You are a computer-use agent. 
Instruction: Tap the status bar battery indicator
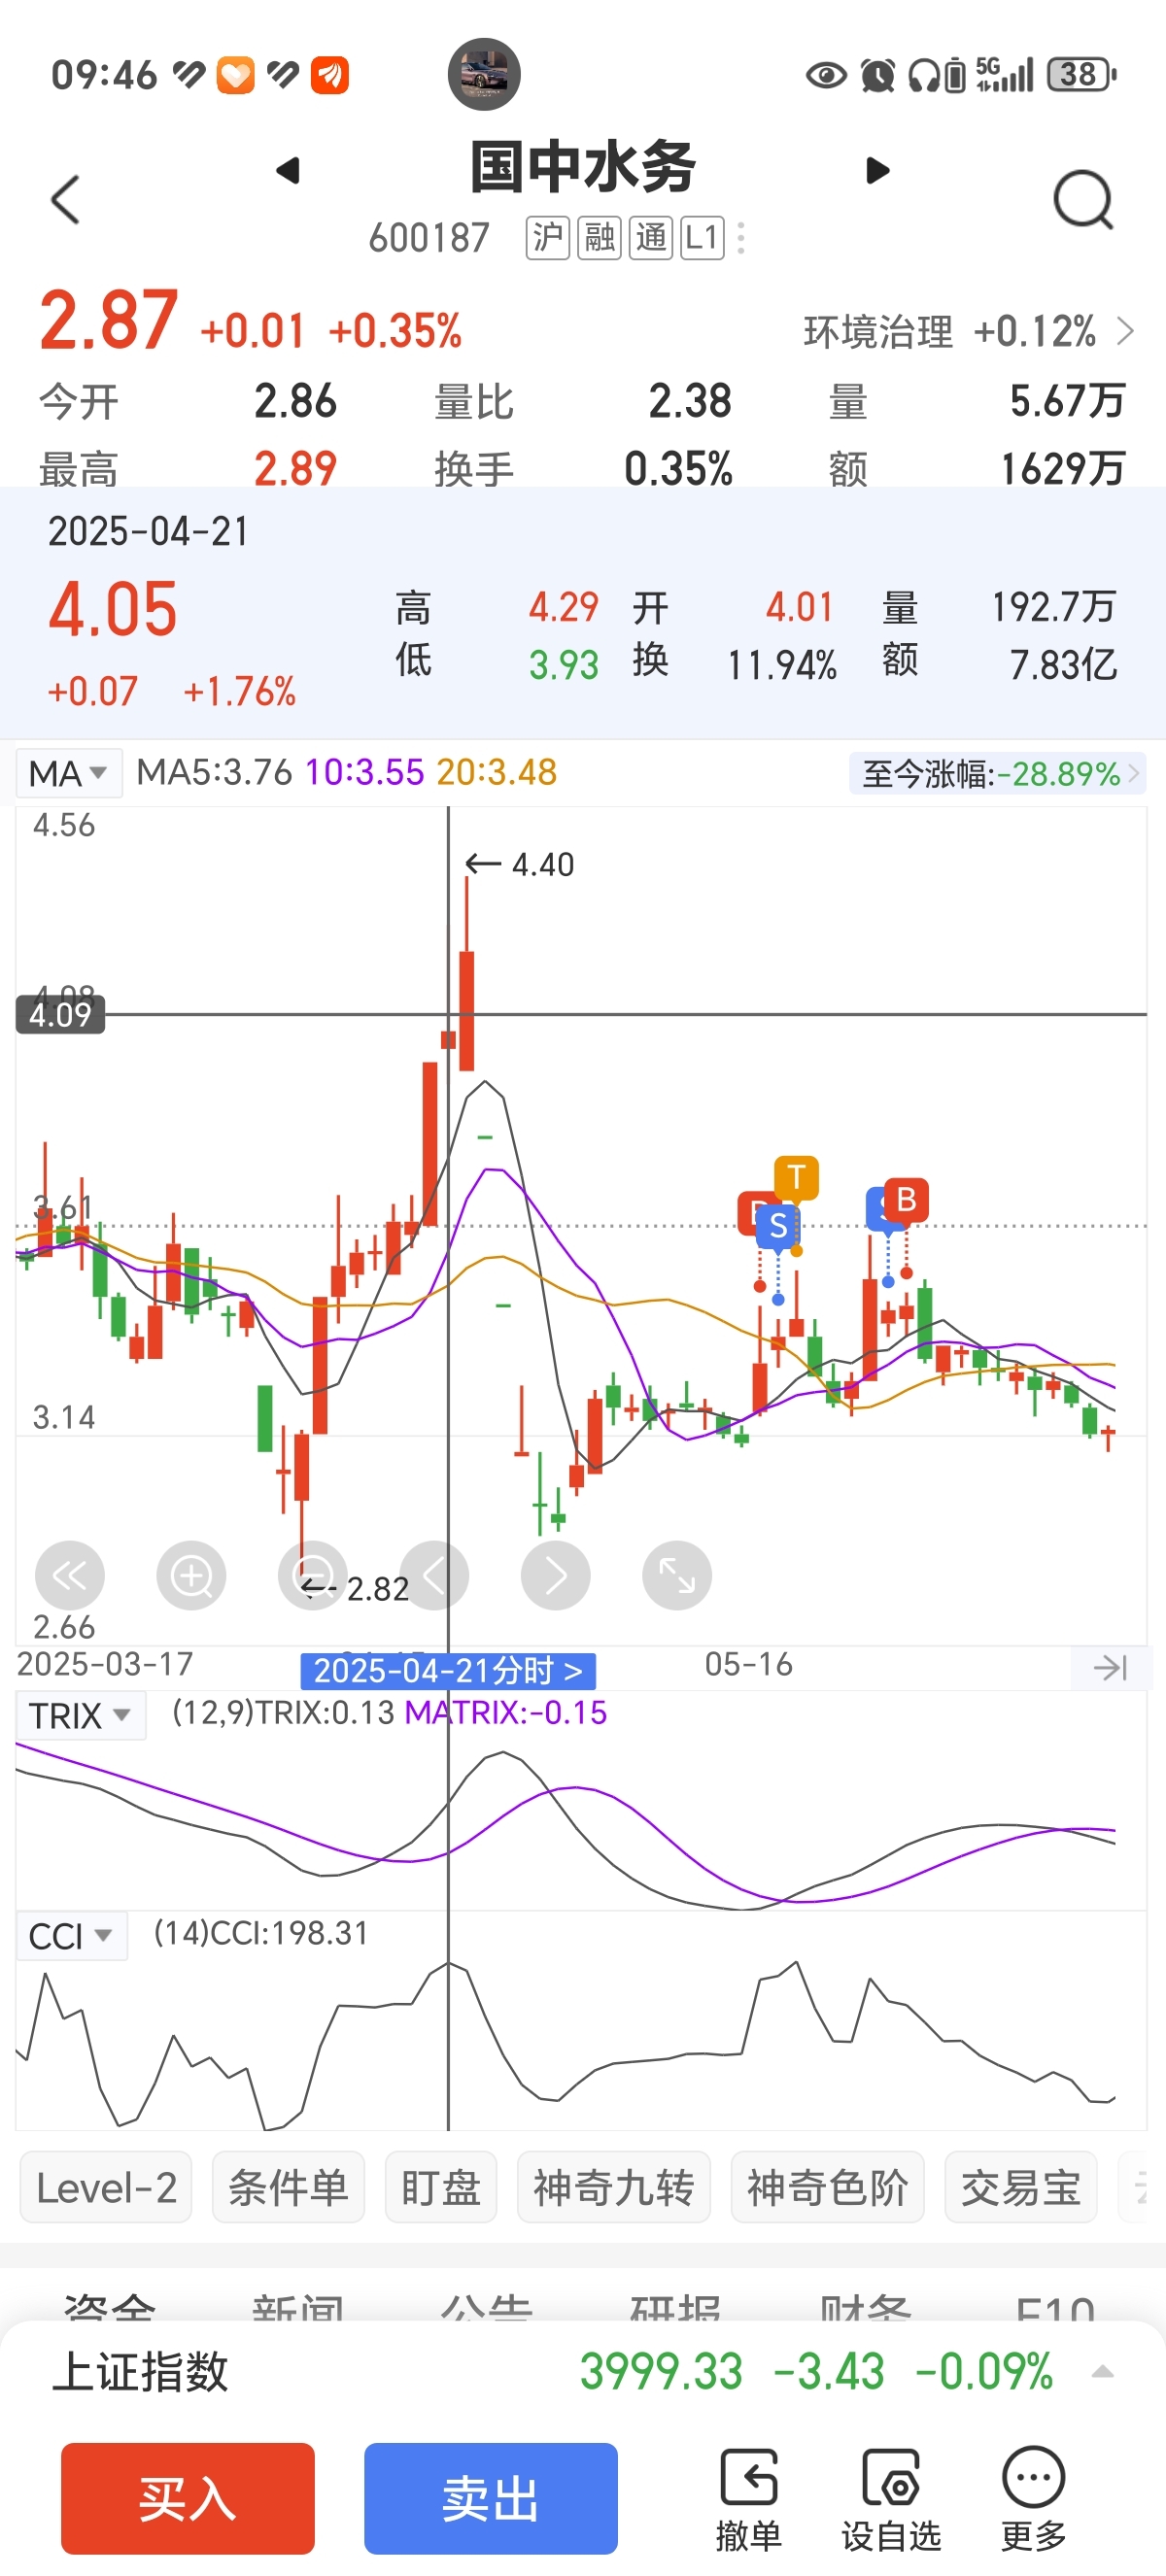point(1082,74)
